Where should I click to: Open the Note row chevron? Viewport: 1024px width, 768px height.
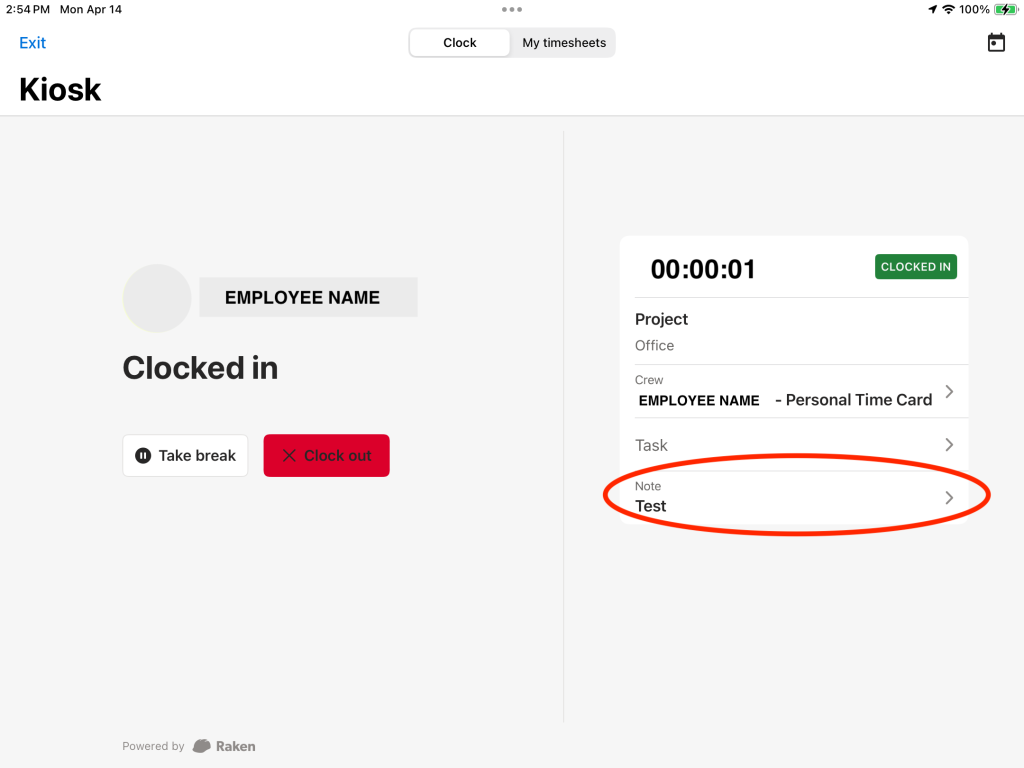coord(950,498)
